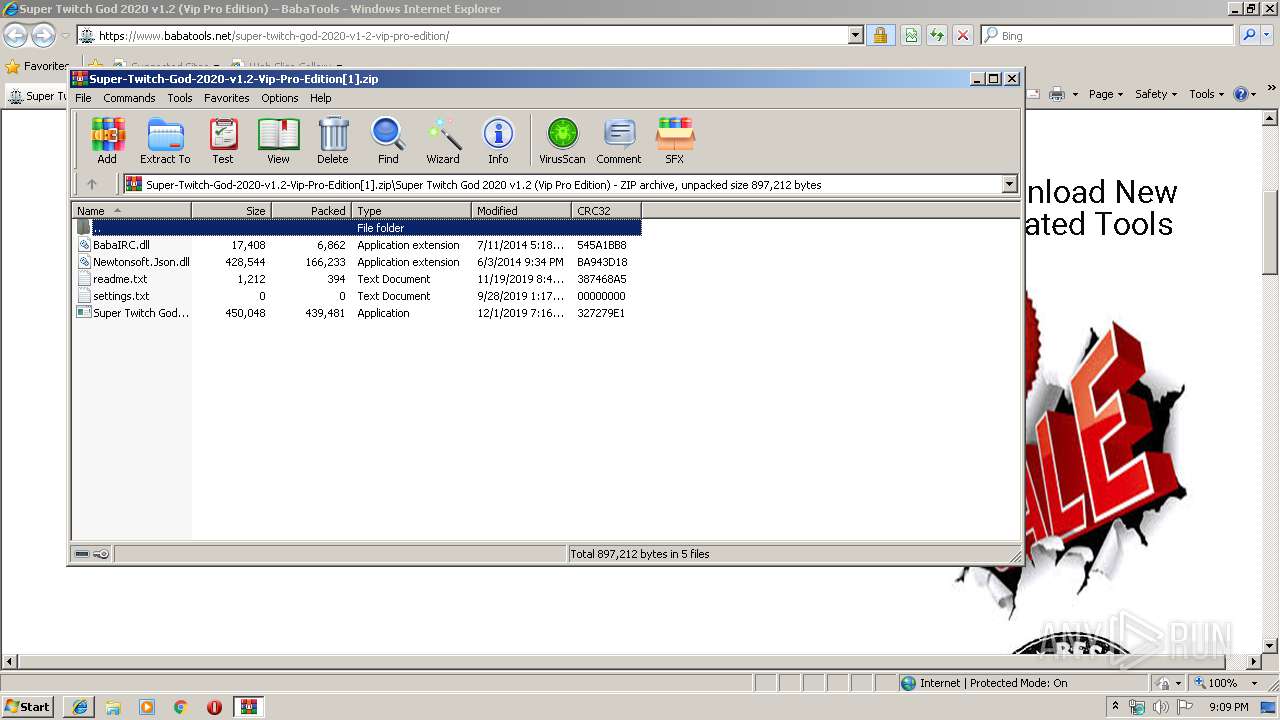The image size is (1280, 720).
Task: Open the IE Page dropdown menu
Action: (x=1106, y=94)
